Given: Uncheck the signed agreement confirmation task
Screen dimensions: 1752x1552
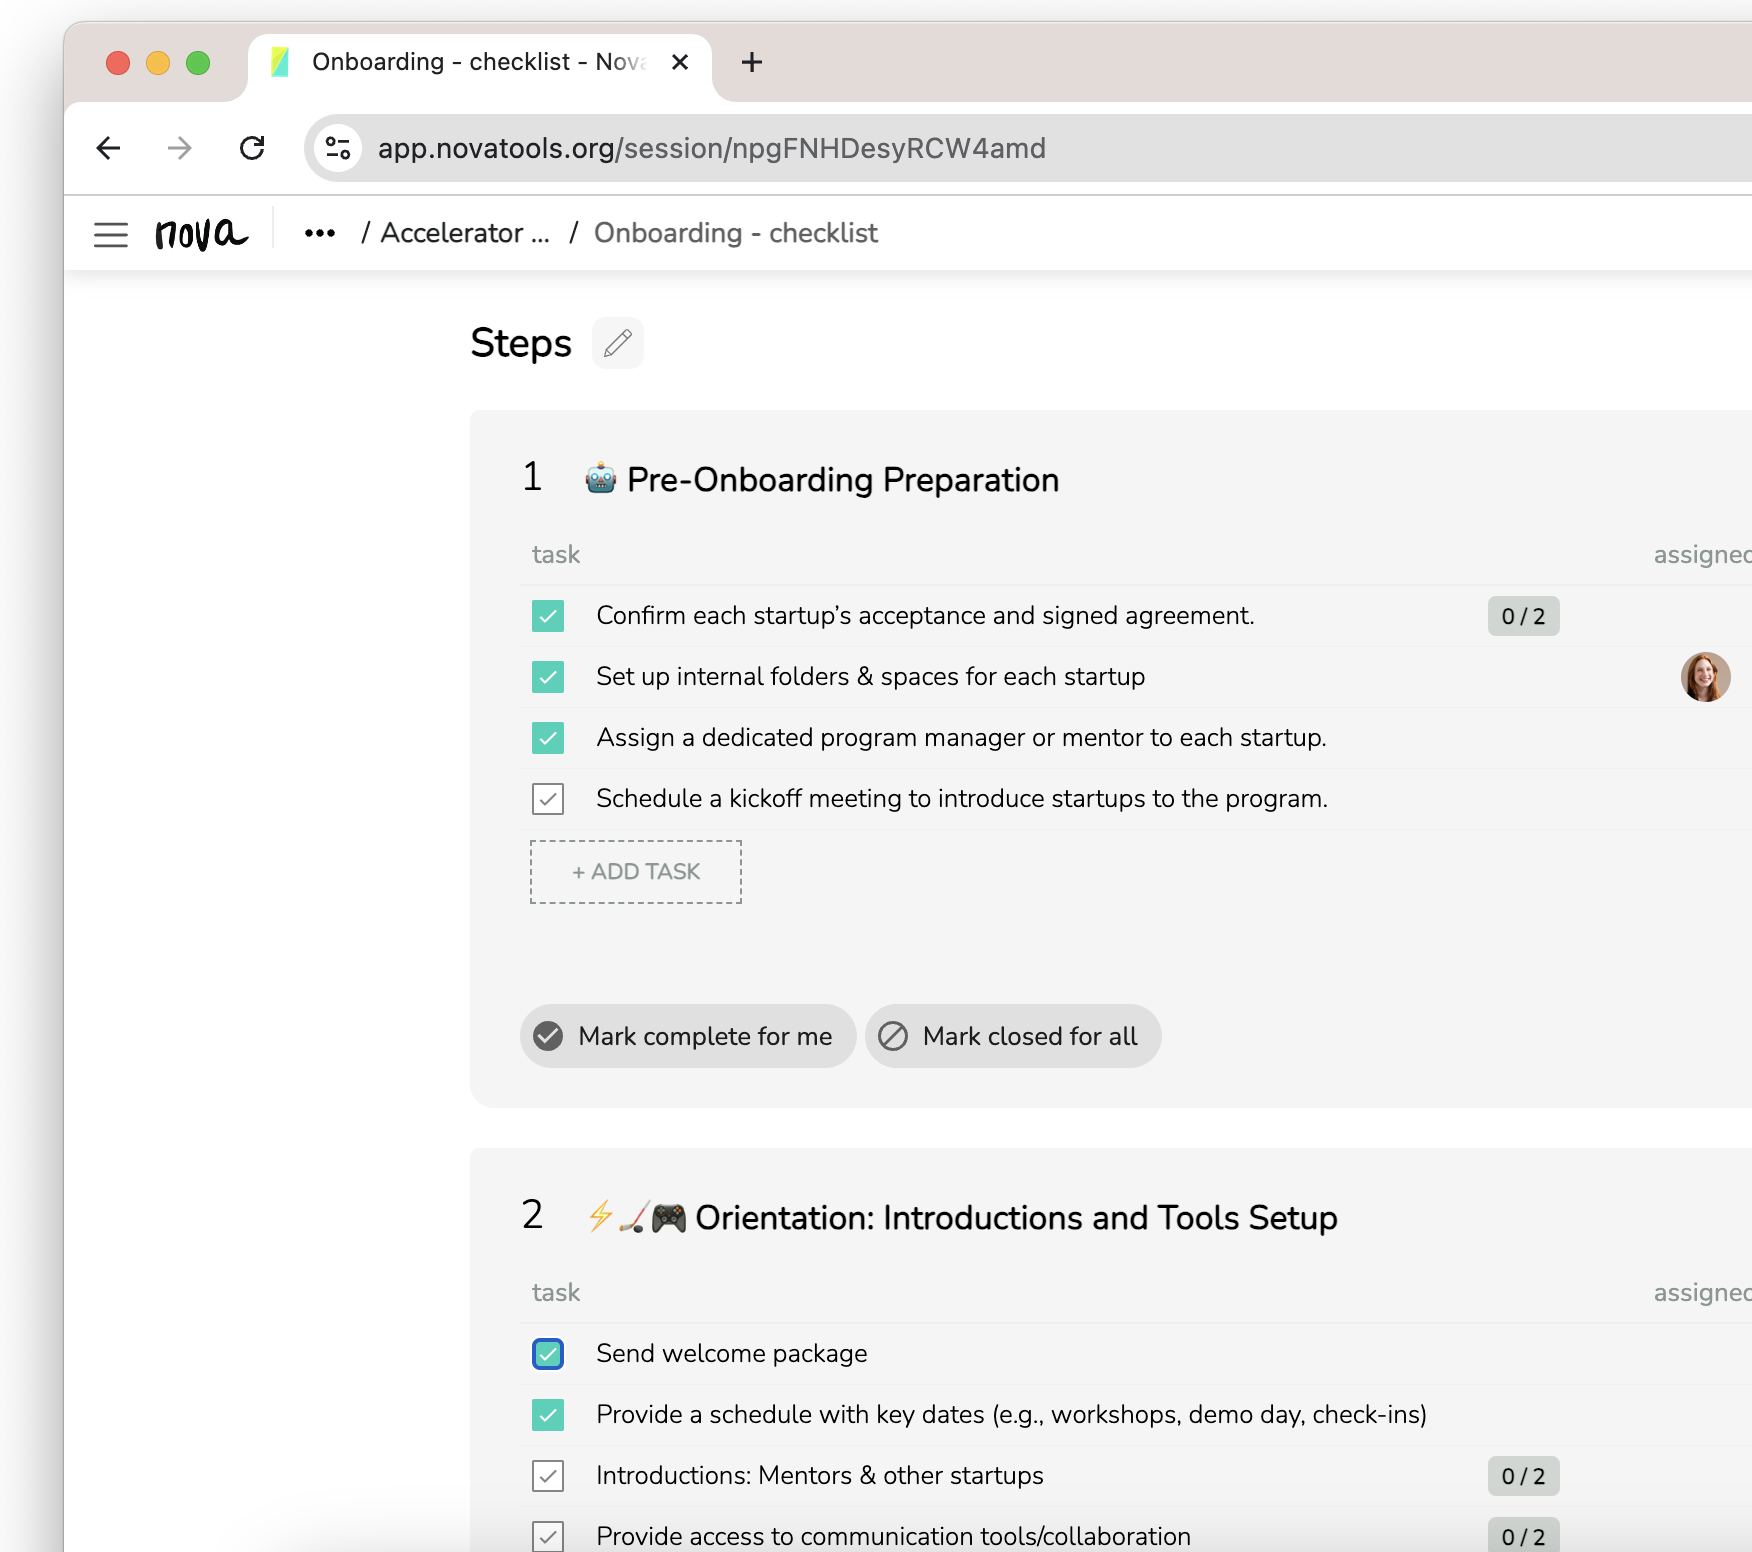Looking at the screenshot, I should [x=548, y=616].
